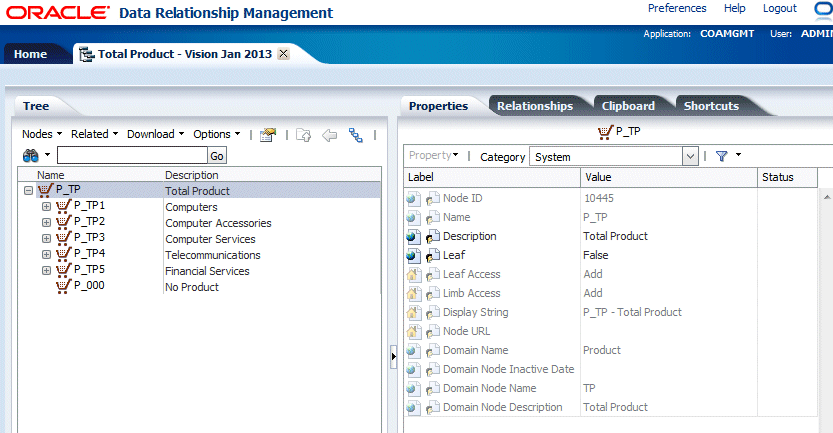The image size is (833, 433).
Task: Click the Label column header
Action: (492, 177)
